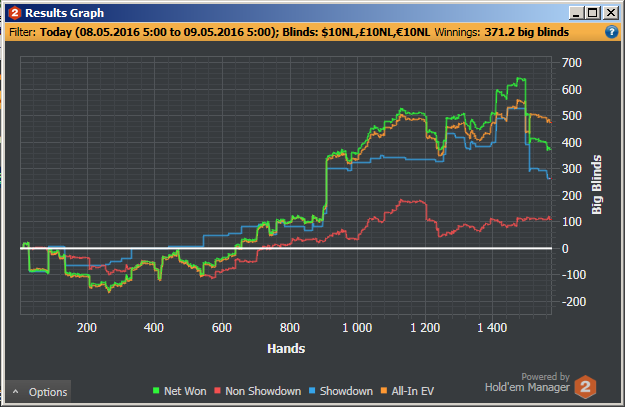Click the orange All-In EV legend swatch
625x407 pixels.
(384, 391)
